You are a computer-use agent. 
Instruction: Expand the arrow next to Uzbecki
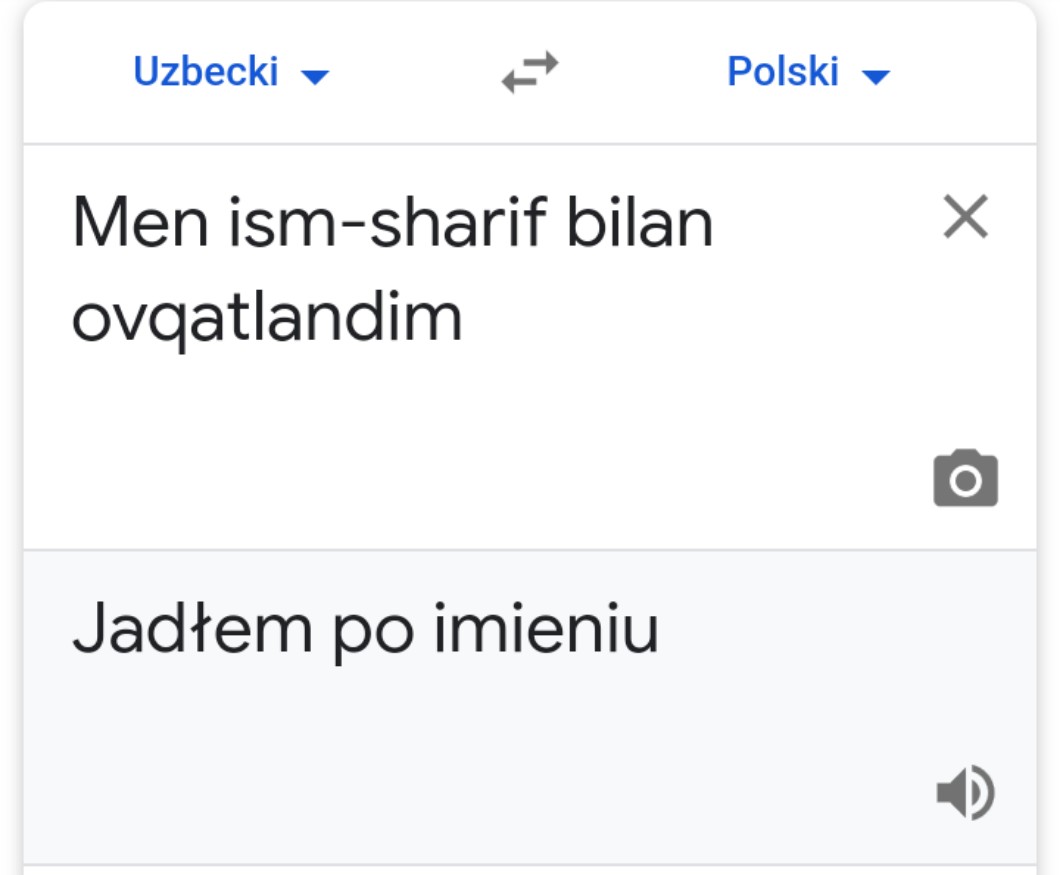[x=315, y=76]
